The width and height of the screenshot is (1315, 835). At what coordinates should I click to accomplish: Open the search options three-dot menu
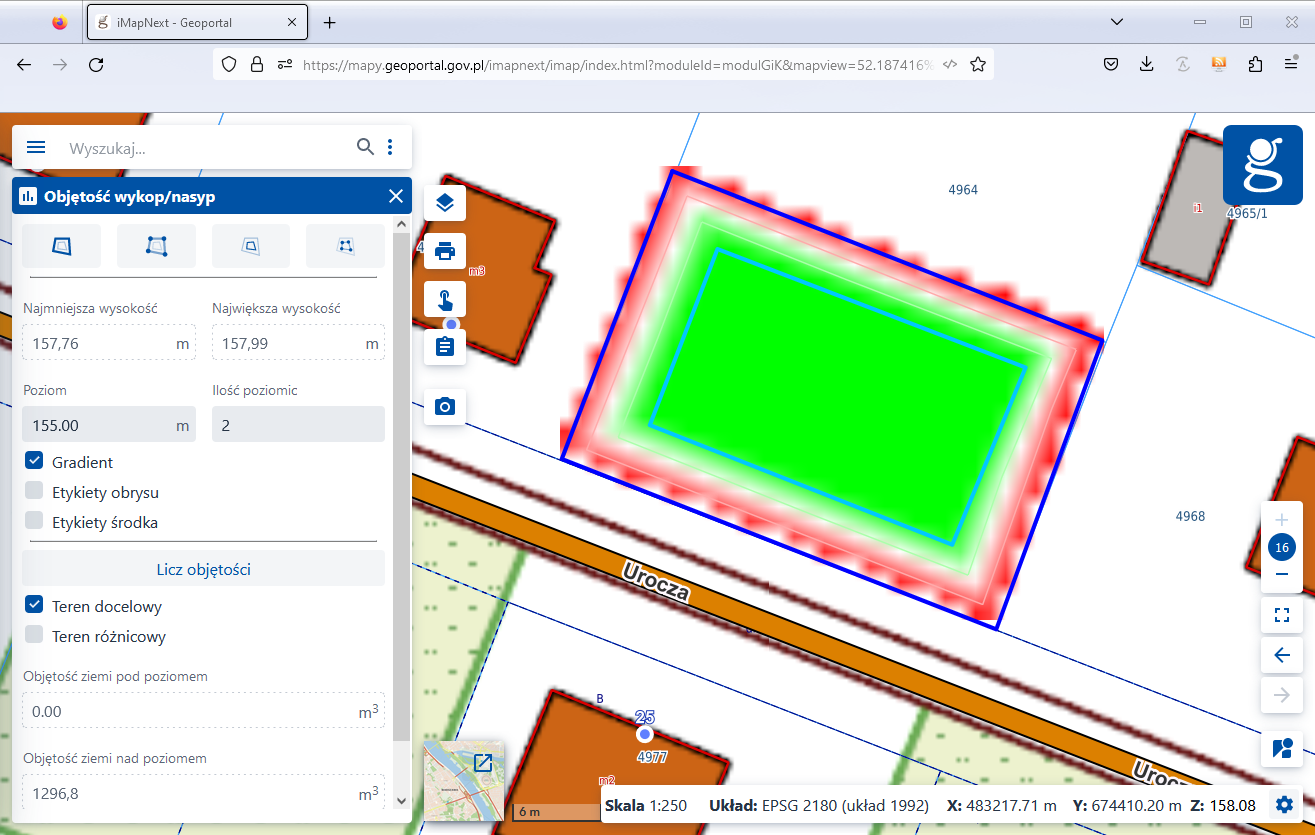[390, 147]
